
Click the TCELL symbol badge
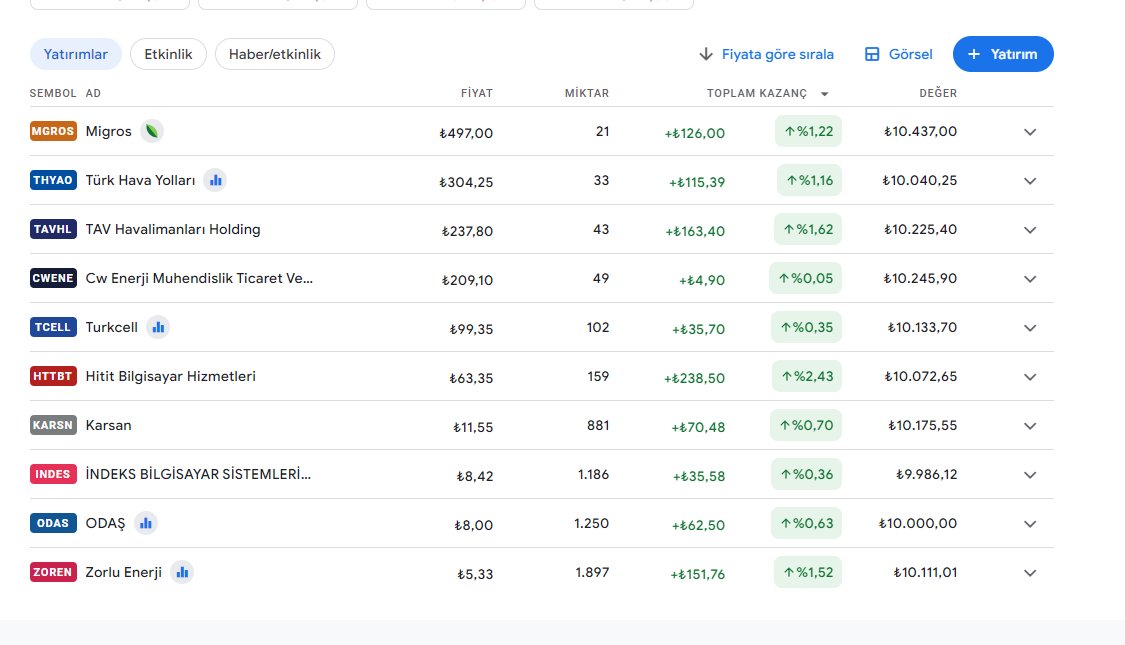click(53, 327)
